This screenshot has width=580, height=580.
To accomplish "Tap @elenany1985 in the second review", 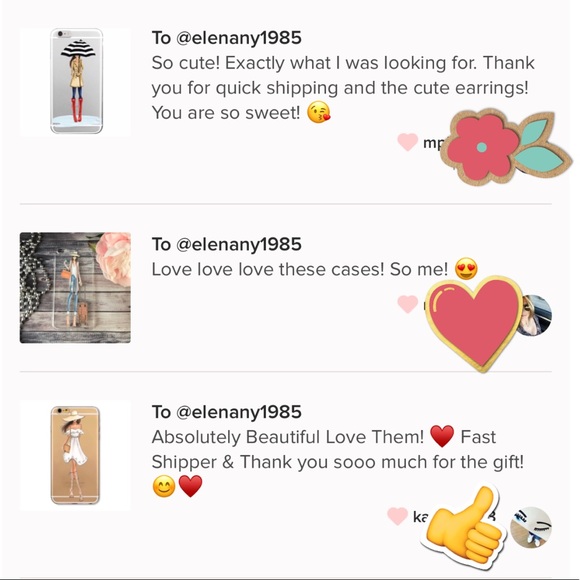I will tap(239, 245).
